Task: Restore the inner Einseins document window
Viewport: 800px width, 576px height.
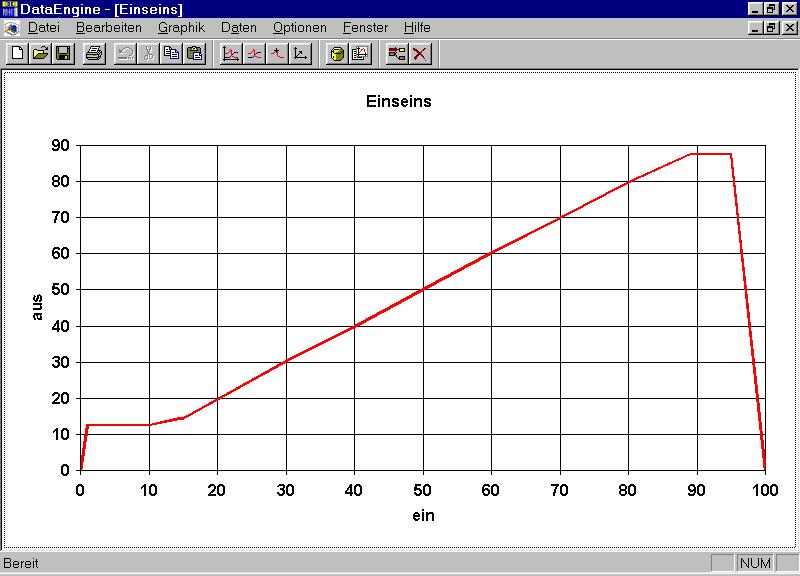Action: pos(771,28)
